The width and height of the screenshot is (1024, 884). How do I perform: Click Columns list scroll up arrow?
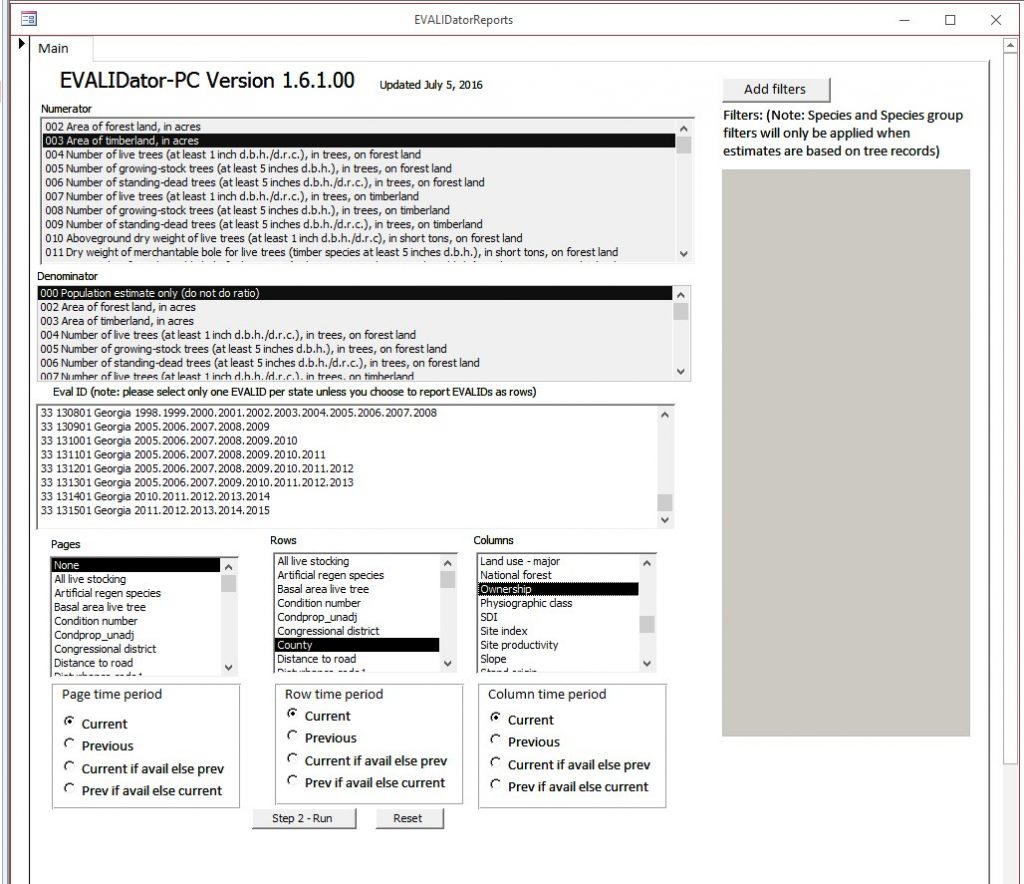(647, 563)
